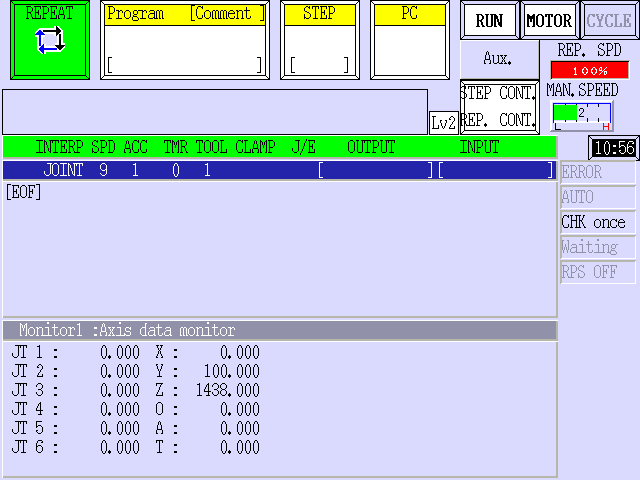Switch STEP CONT. setting
This screenshot has height=480, width=640.
click(x=499, y=93)
